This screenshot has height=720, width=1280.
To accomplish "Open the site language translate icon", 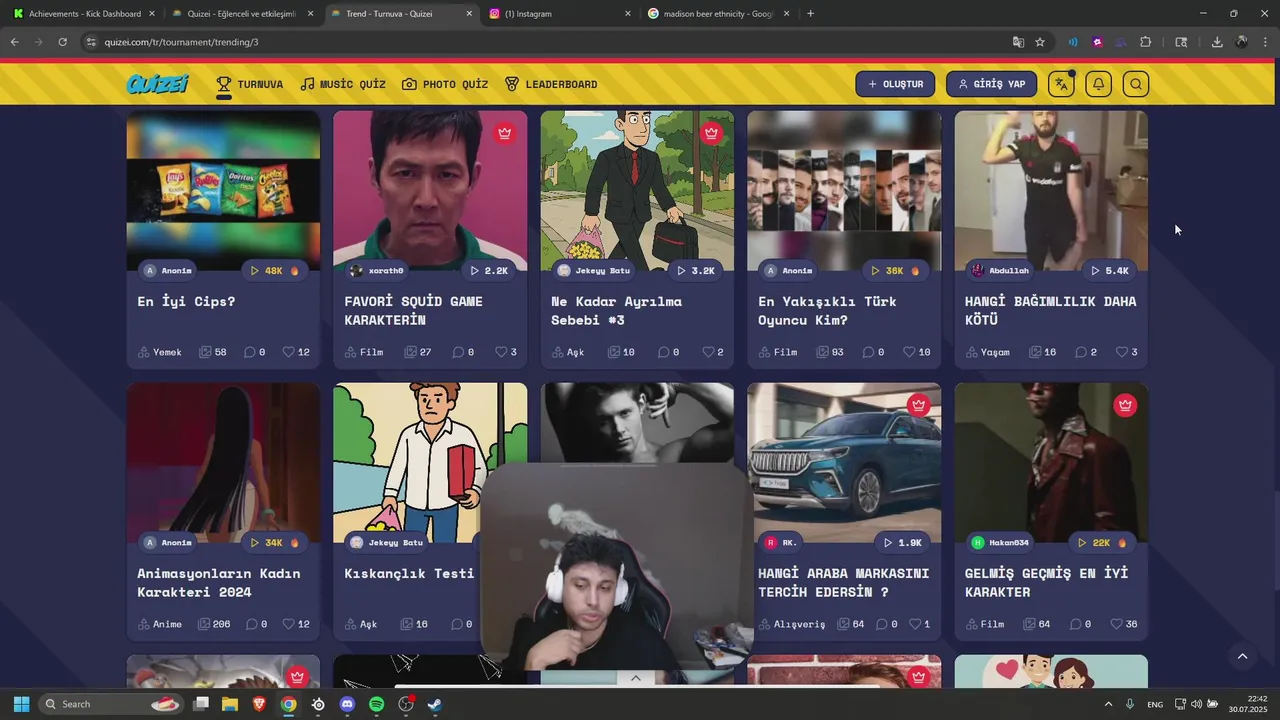I will [1061, 84].
